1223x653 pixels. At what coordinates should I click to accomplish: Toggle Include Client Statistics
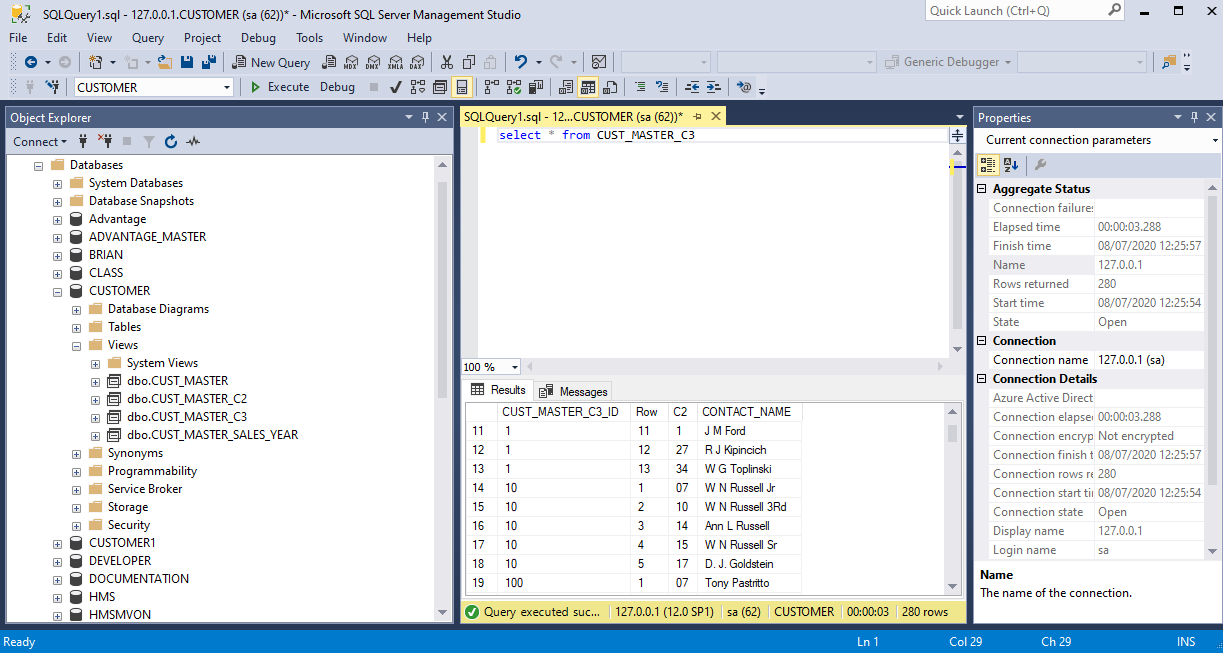point(535,87)
